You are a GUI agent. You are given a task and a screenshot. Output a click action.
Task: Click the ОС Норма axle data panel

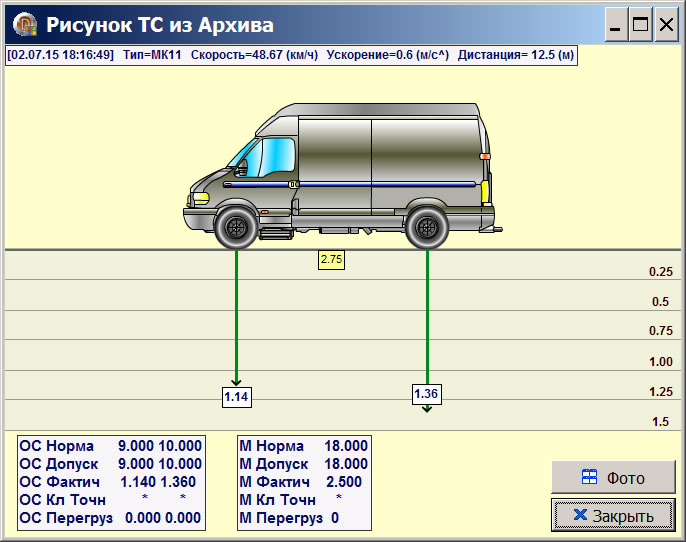tap(111, 482)
